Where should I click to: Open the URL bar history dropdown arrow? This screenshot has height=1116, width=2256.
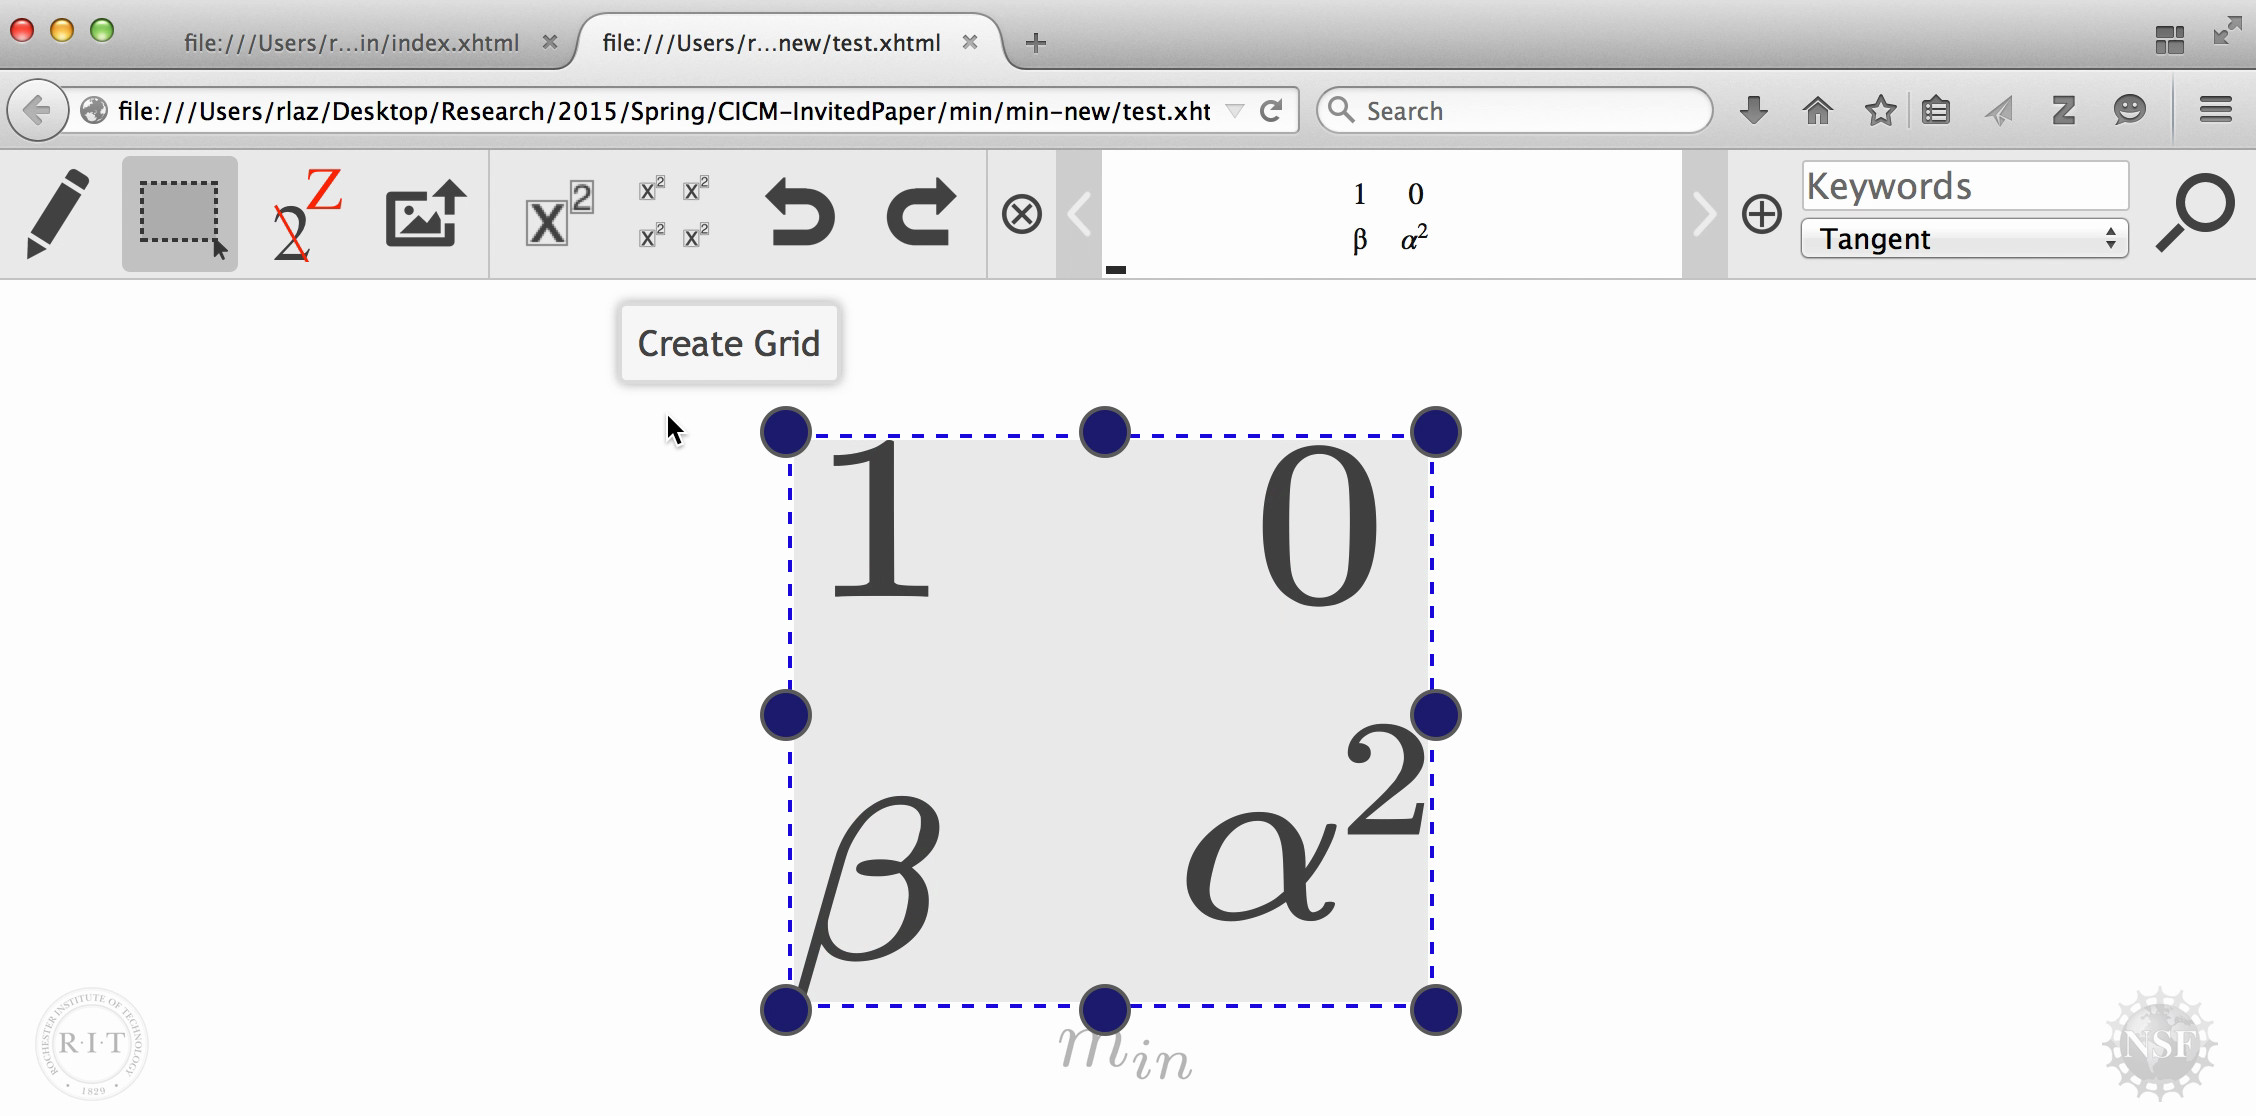1235,111
